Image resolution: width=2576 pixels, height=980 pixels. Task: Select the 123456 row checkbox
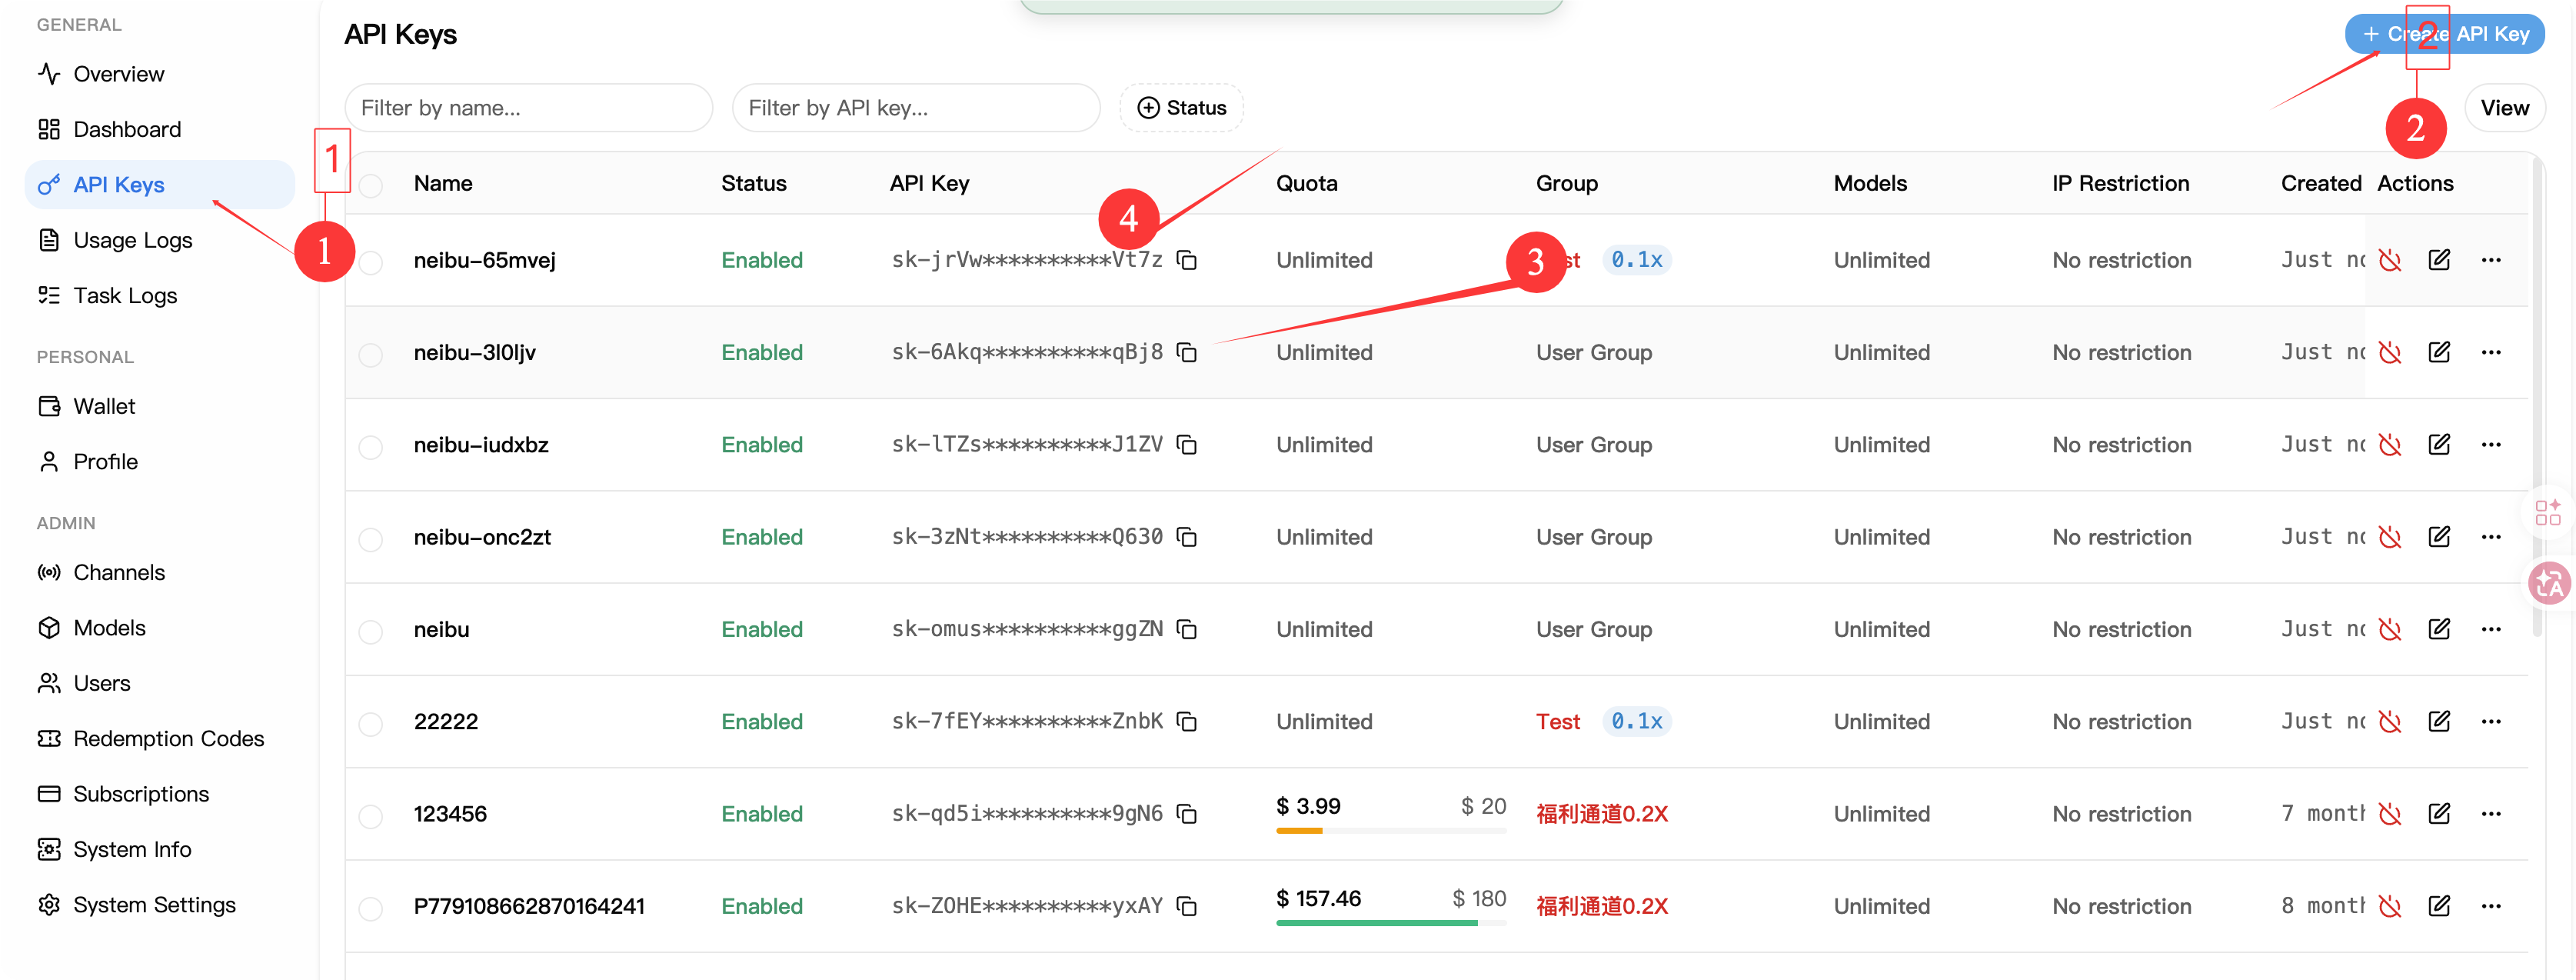[x=371, y=816]
